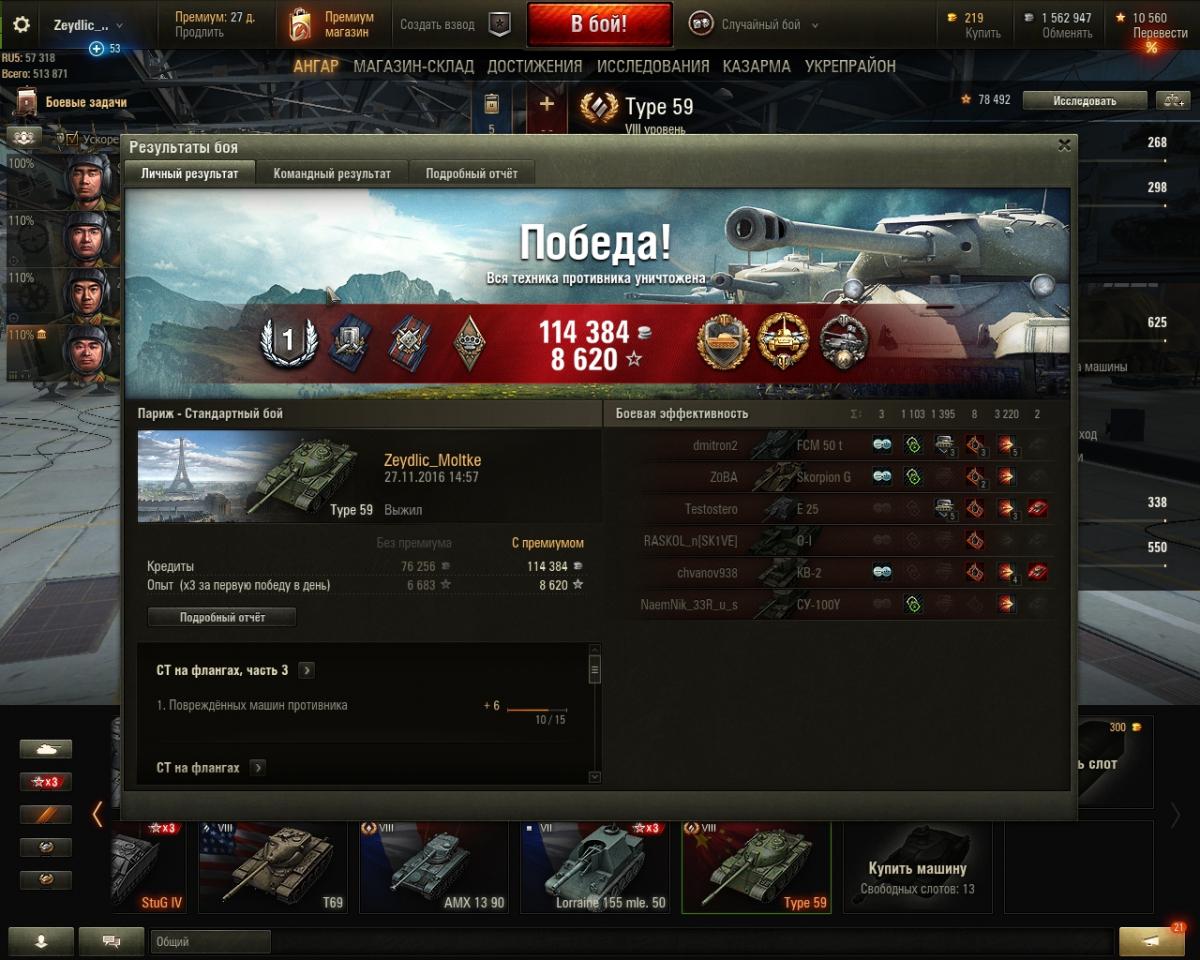This screenshot has height=960, width=1200.
Task: Click the Premium shop bag icon
Action: point(300,25)
